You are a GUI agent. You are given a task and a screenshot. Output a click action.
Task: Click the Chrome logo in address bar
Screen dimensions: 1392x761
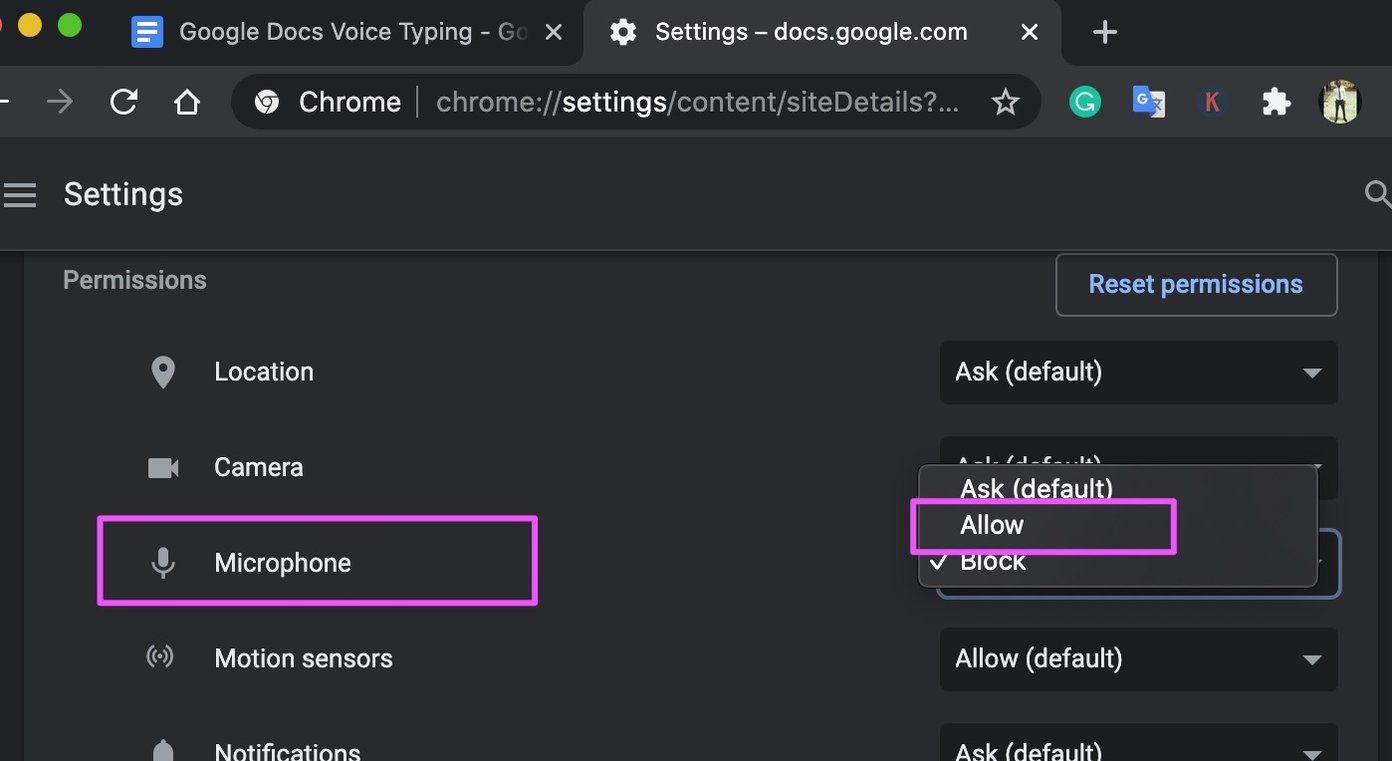(266, 102)
